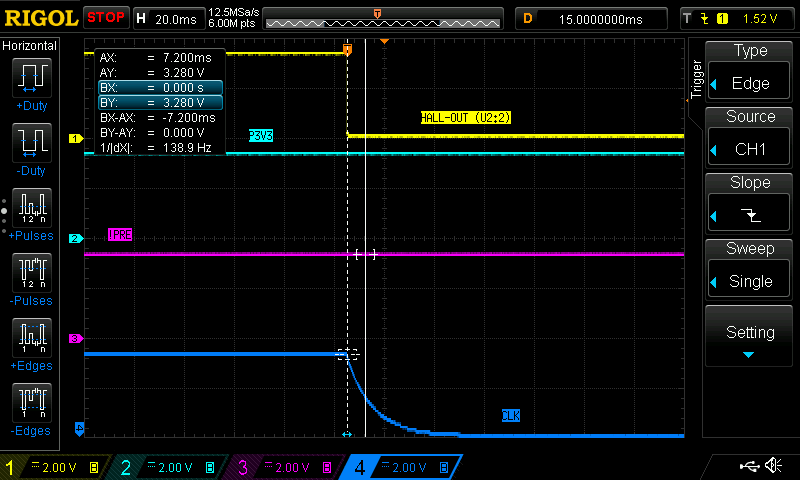The height and width of the screenshot is (480, 800).
Task: Select the -Duty measurement icon
Action: (32, 143)
